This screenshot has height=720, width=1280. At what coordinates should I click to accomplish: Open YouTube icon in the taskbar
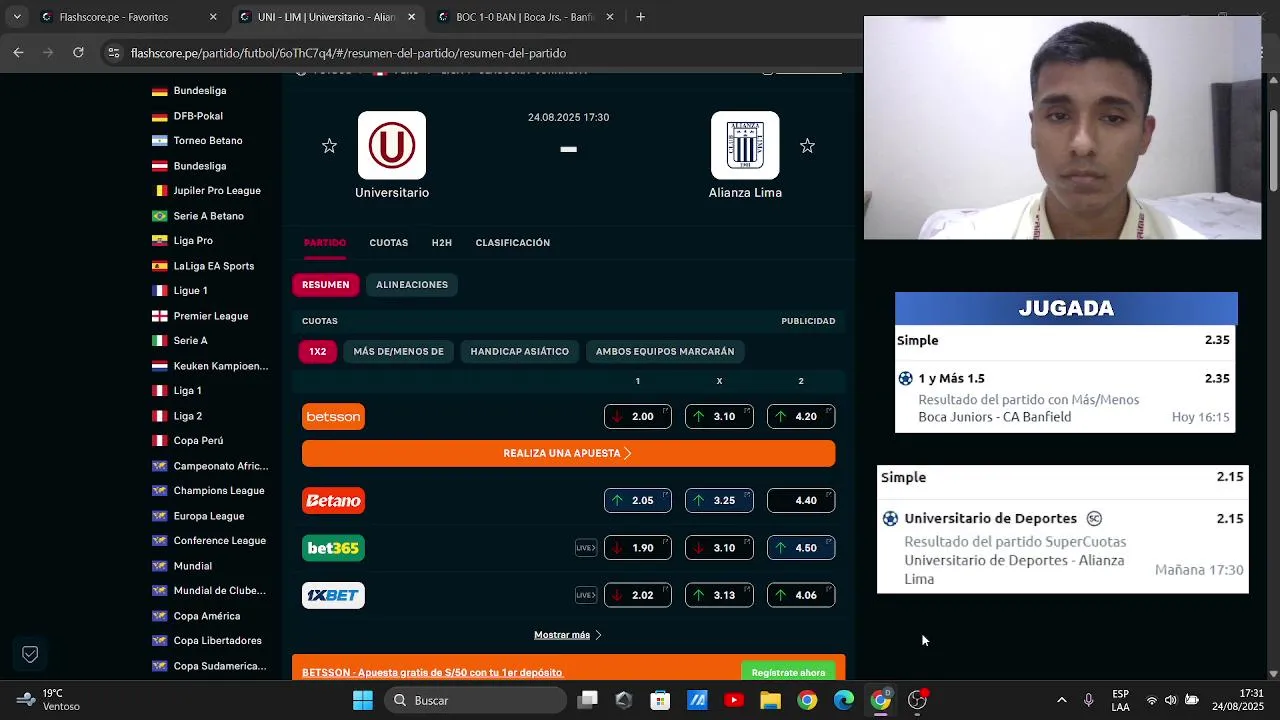pyautogui.click(x=734, y=700)
